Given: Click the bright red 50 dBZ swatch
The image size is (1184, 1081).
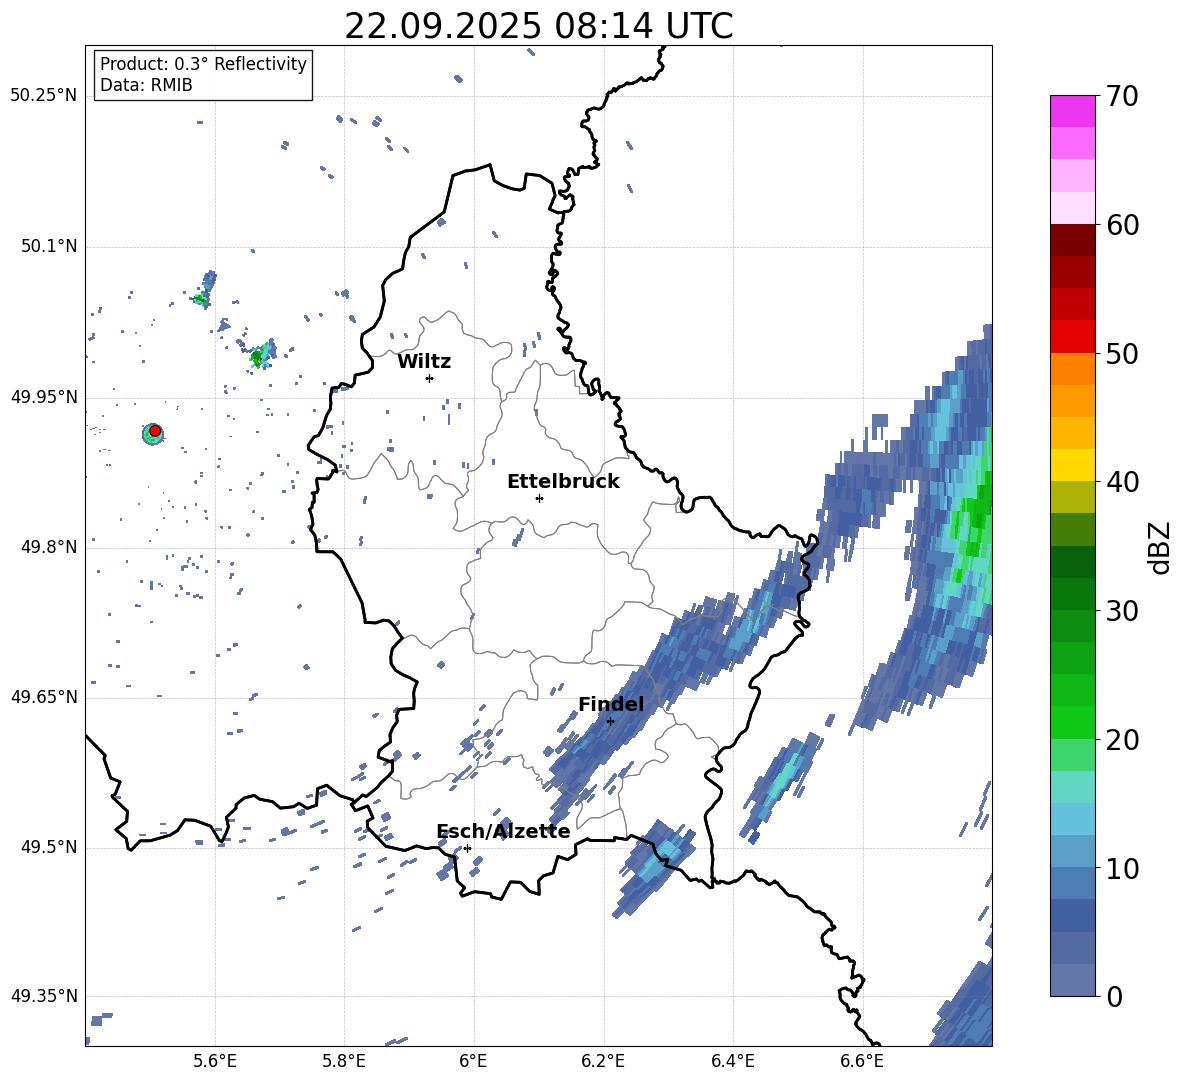Looking at the screenshot, I should [x=1072, y=337].
